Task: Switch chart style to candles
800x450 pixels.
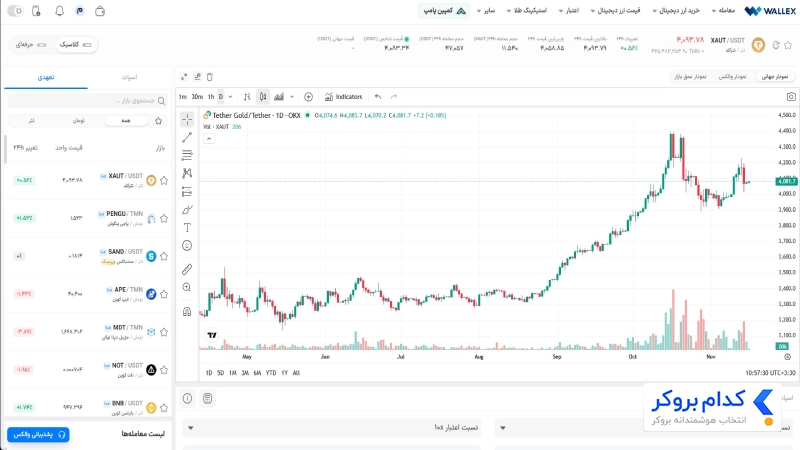Action: 263,97
